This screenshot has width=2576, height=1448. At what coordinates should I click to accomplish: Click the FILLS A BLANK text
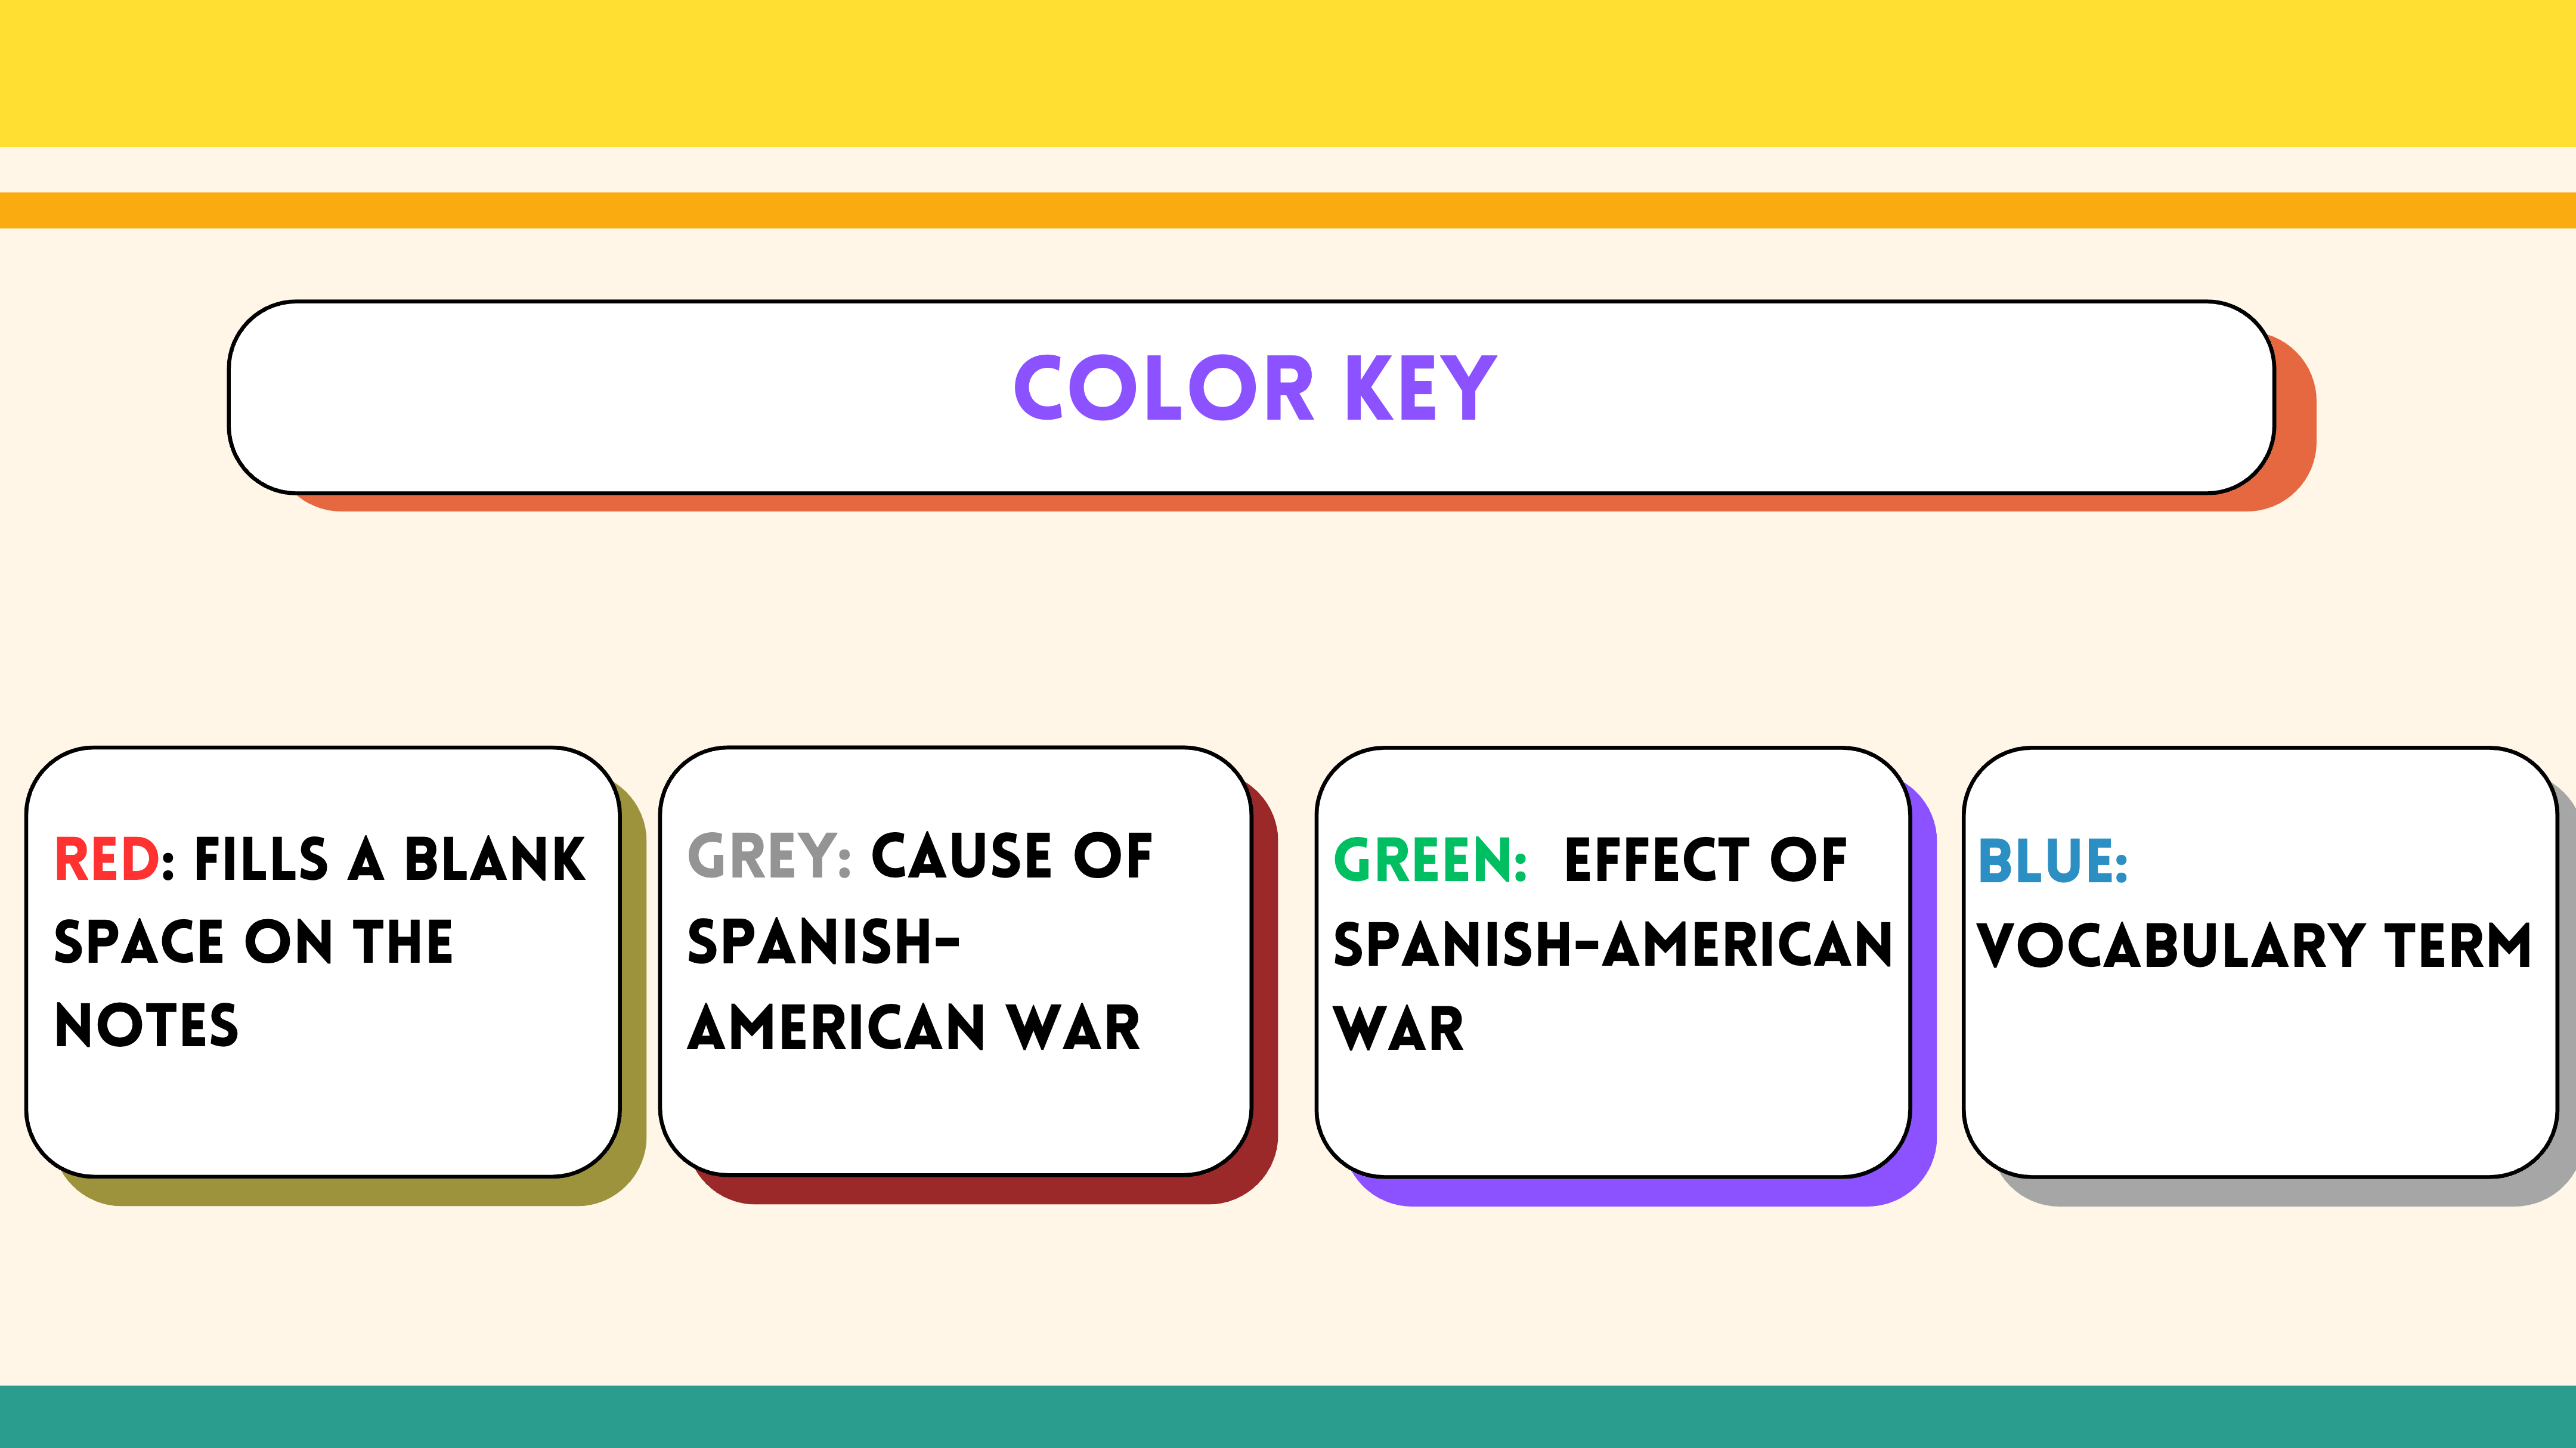click(389, 859)
